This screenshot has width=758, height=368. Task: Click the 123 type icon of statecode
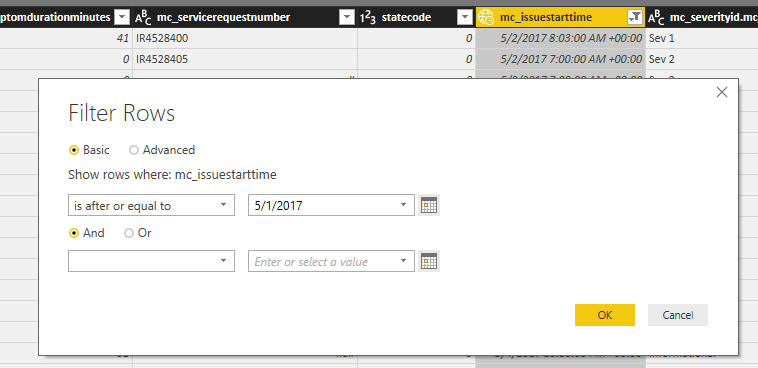click(367, 18)
